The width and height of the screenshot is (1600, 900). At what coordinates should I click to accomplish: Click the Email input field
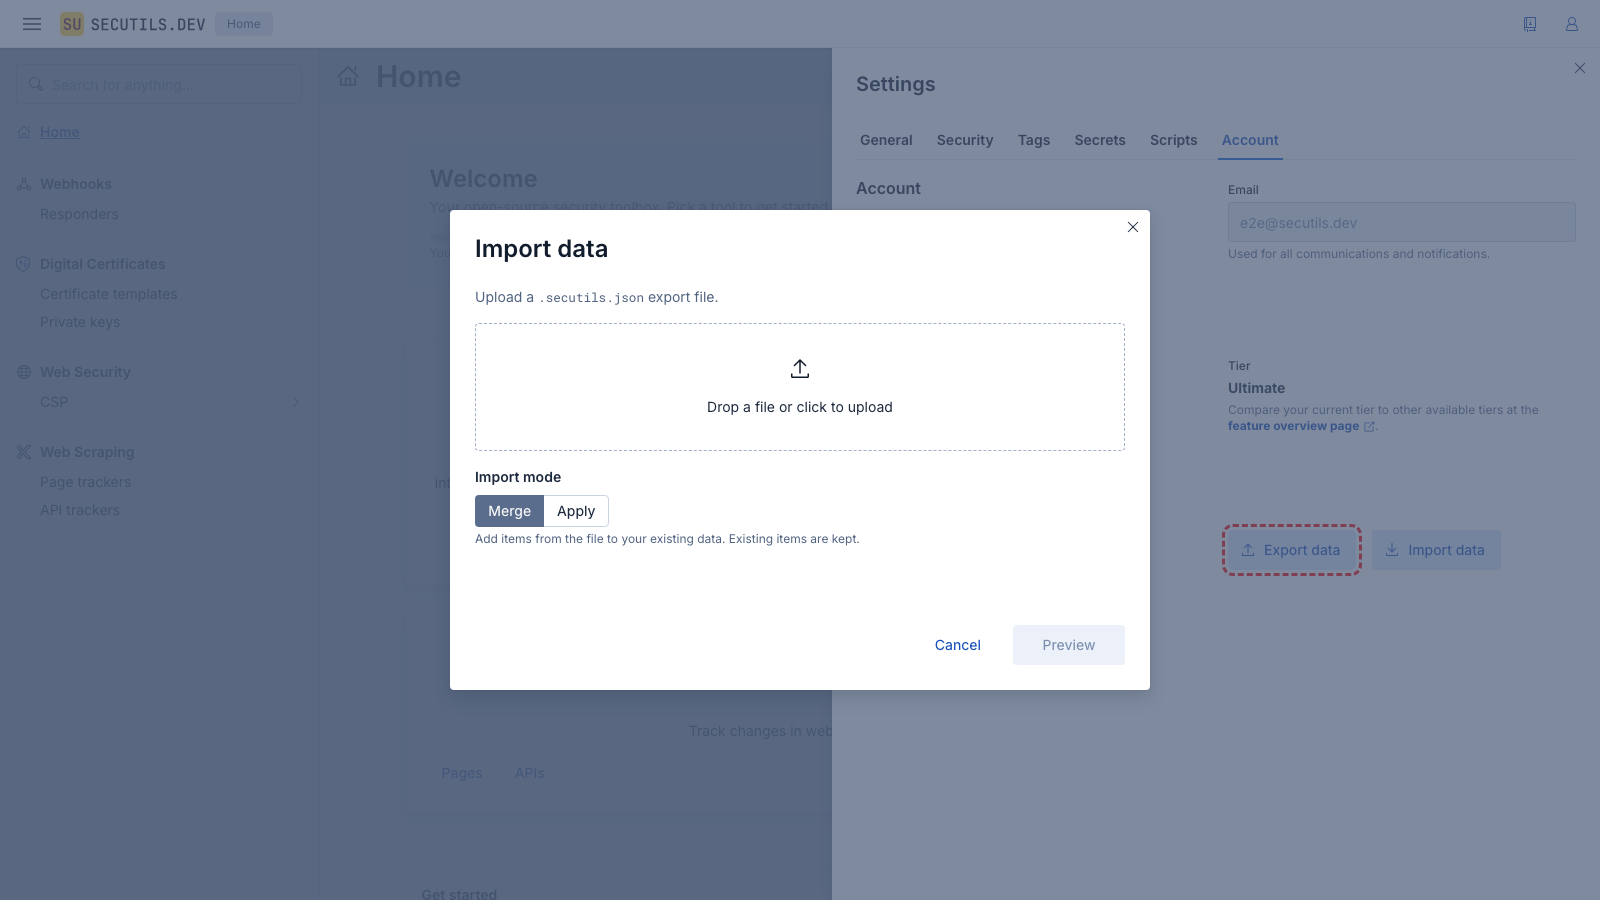click(x=1401, y=223)
